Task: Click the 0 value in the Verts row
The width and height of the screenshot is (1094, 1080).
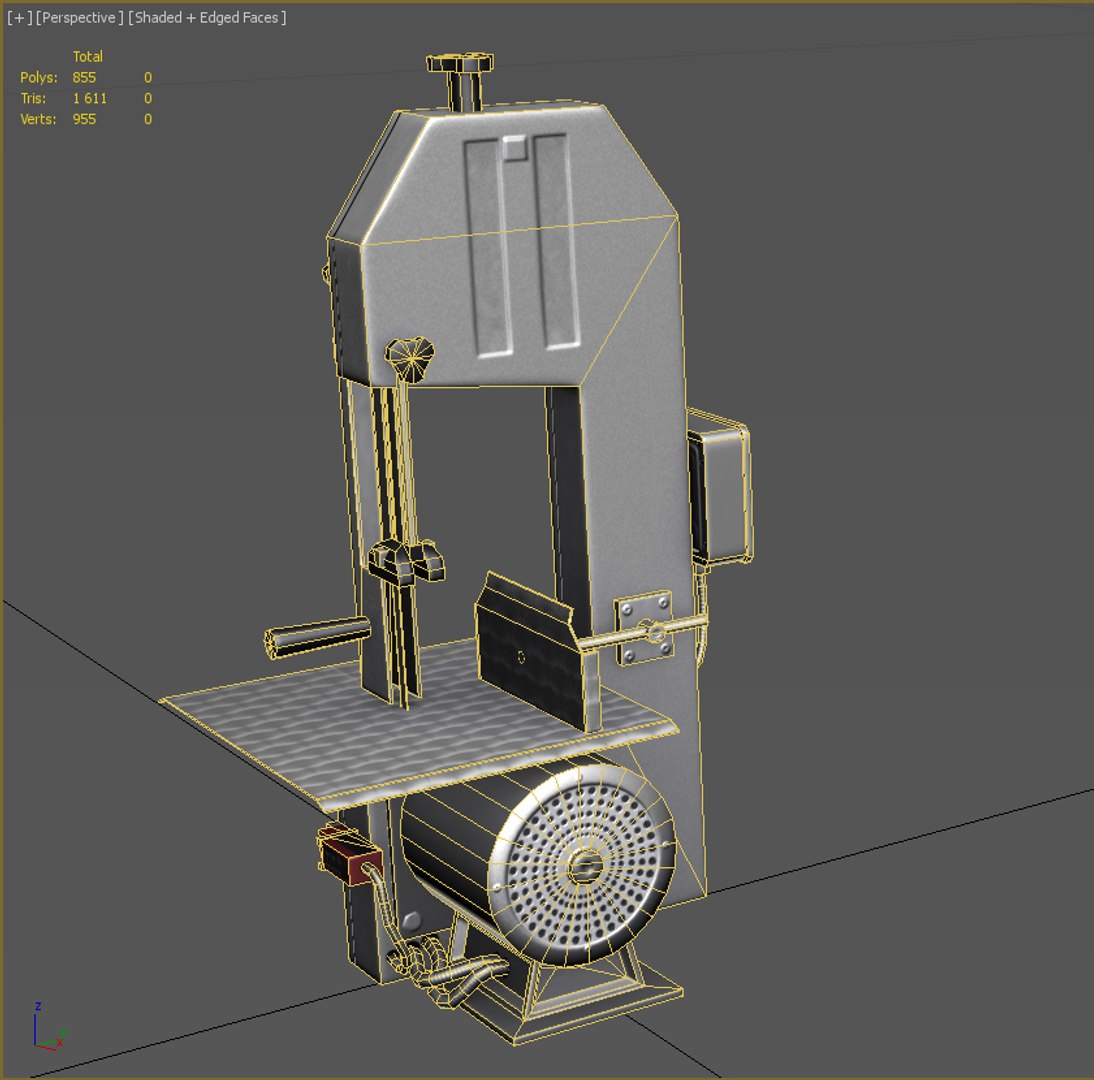Action: pyautogui.click(x=148, y=119)
